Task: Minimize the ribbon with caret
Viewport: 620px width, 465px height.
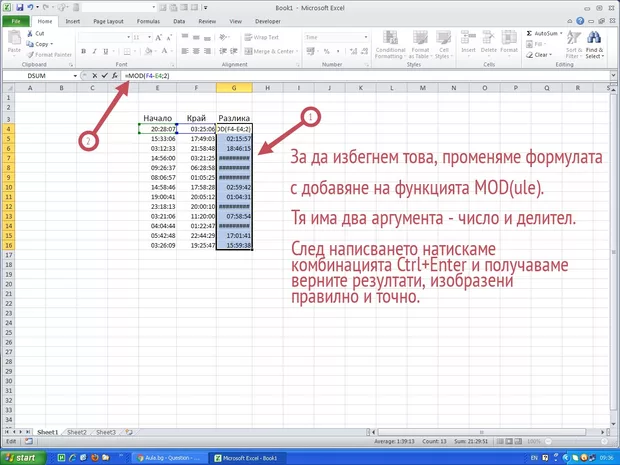Action: tap(569, 21)
